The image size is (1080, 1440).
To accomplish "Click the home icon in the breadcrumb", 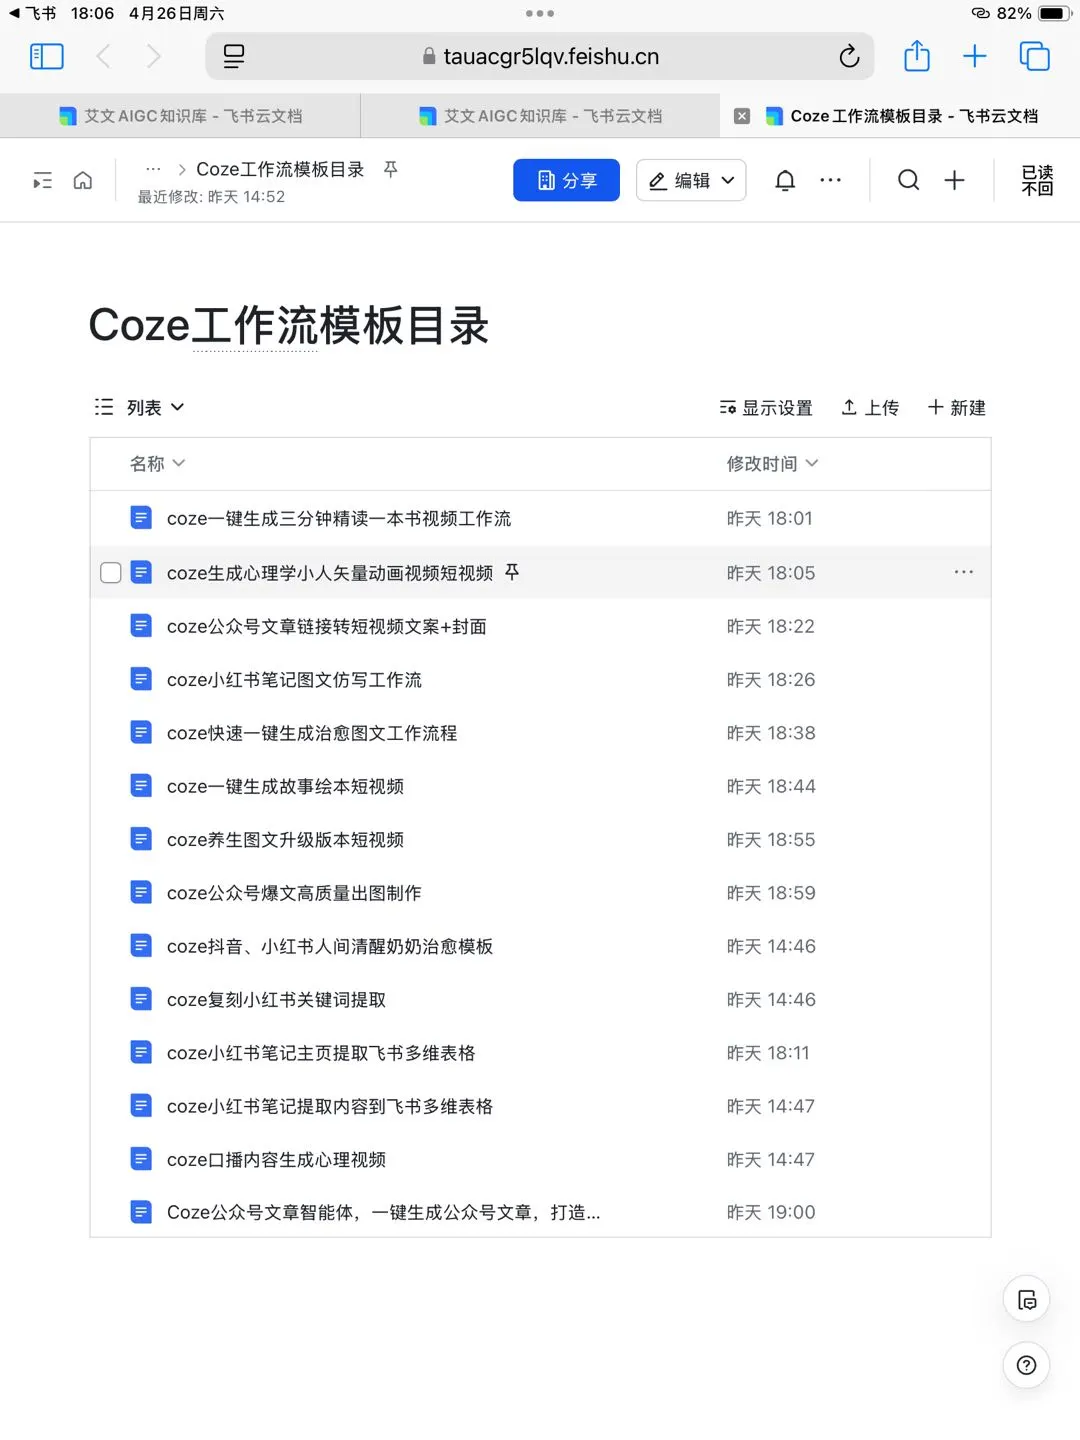I will [83, 180].
